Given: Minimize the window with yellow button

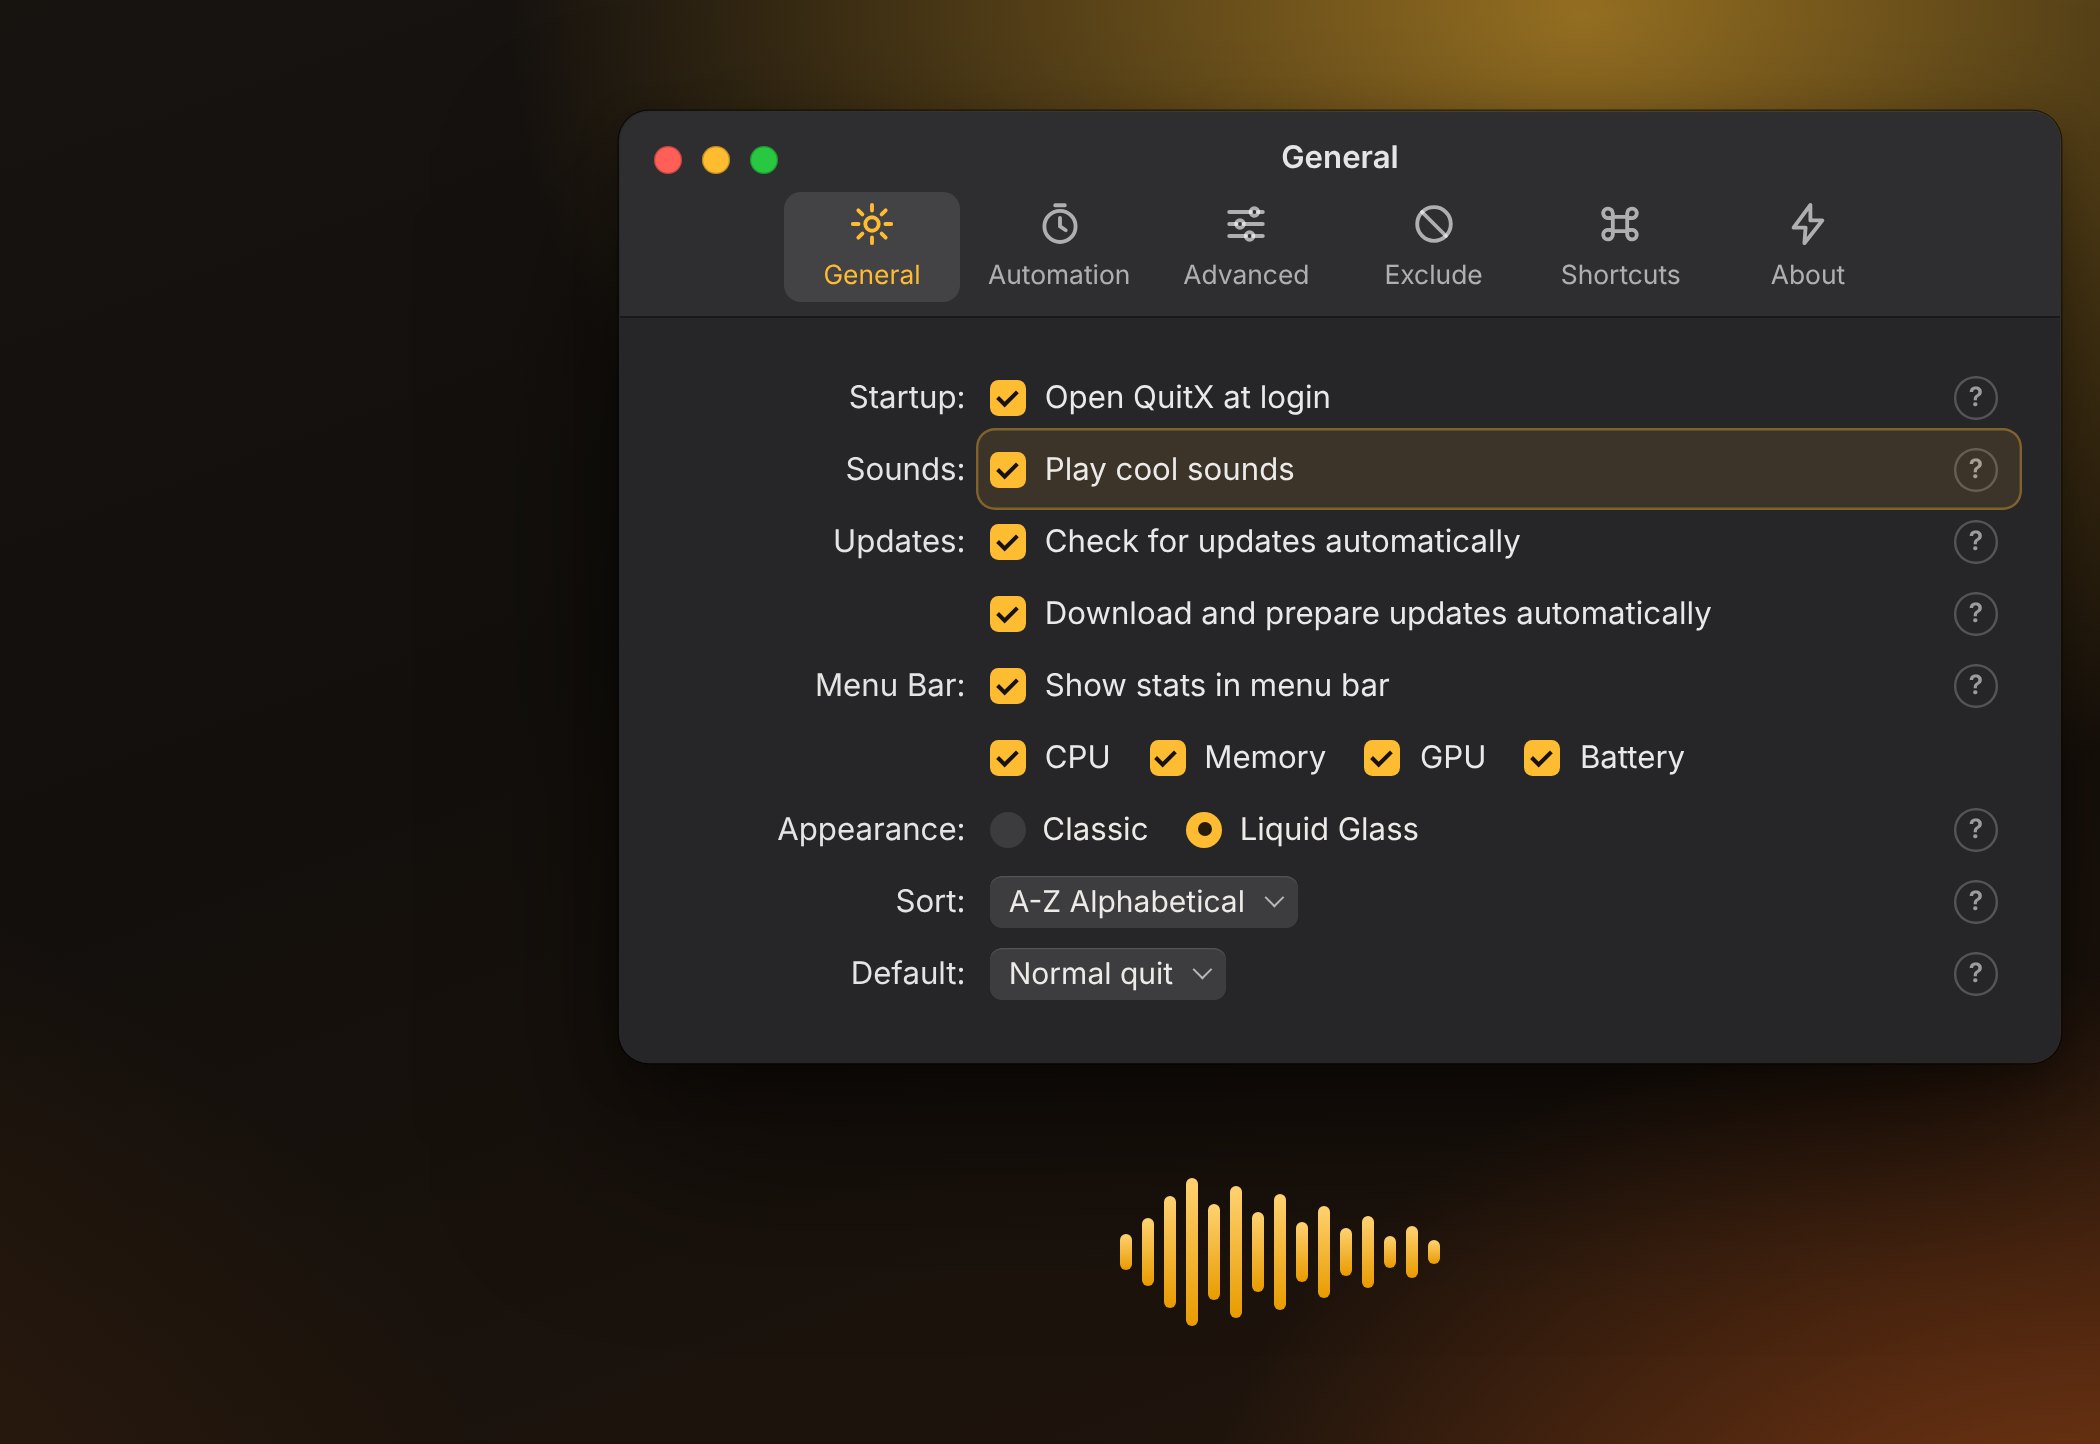Looking at the screenshot, I should point(716,159).
